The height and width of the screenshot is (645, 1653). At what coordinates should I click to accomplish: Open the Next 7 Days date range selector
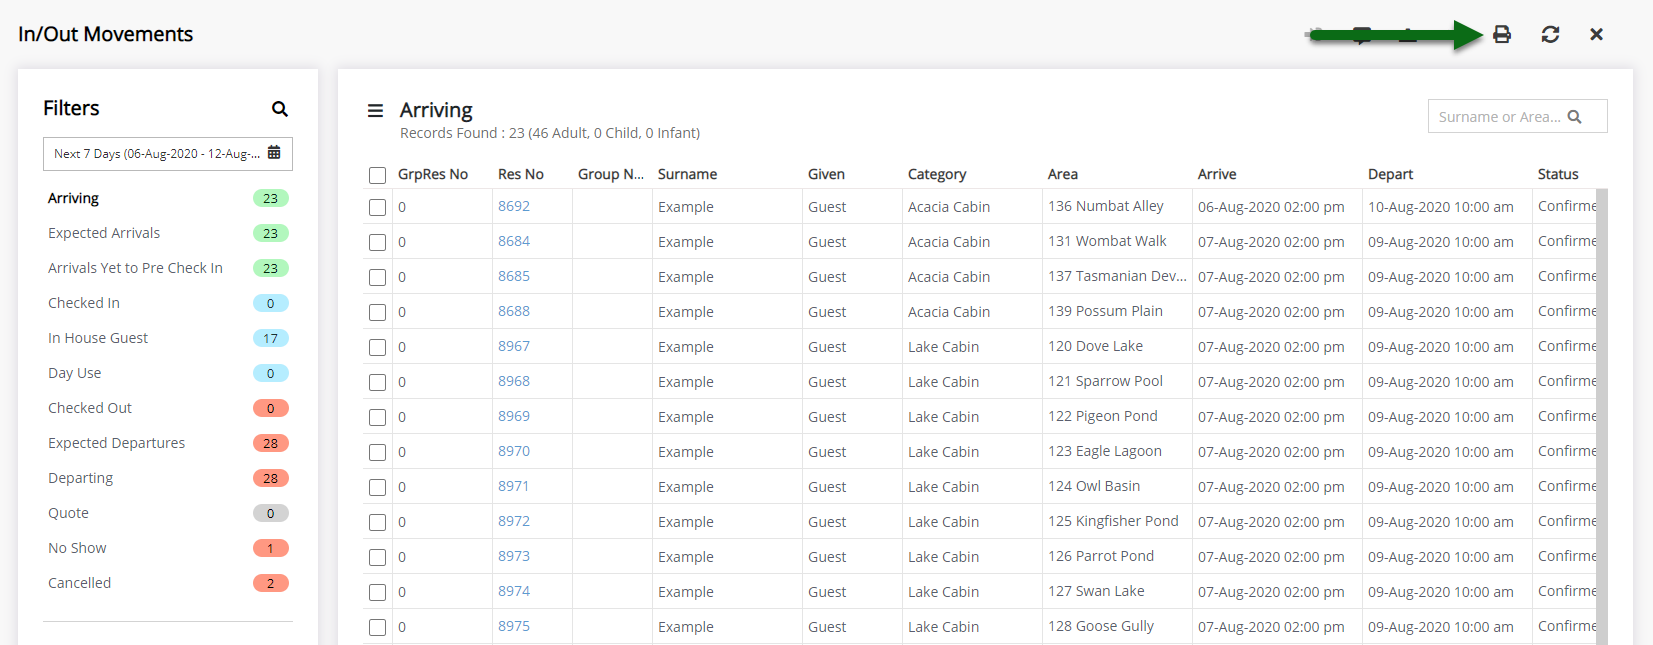pyautogui.click(x=168, y=154)
